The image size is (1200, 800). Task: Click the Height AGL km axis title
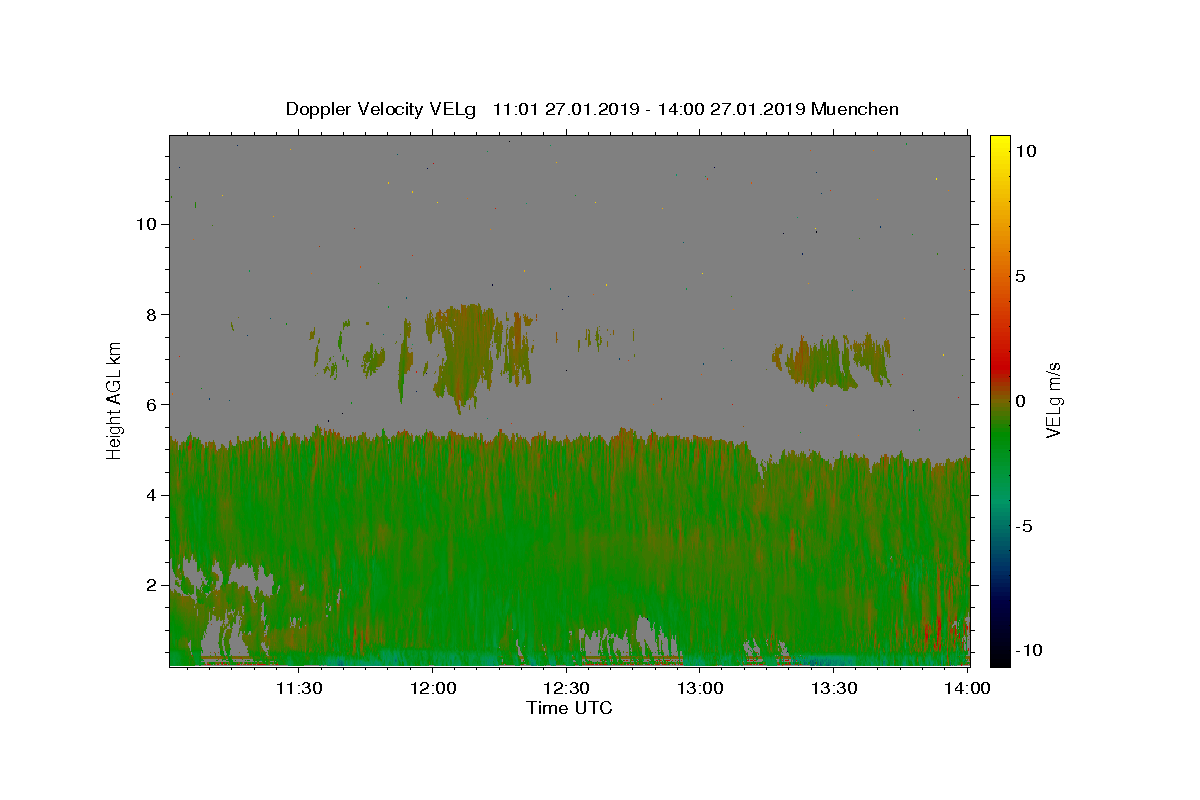click(x=115, y=400)
